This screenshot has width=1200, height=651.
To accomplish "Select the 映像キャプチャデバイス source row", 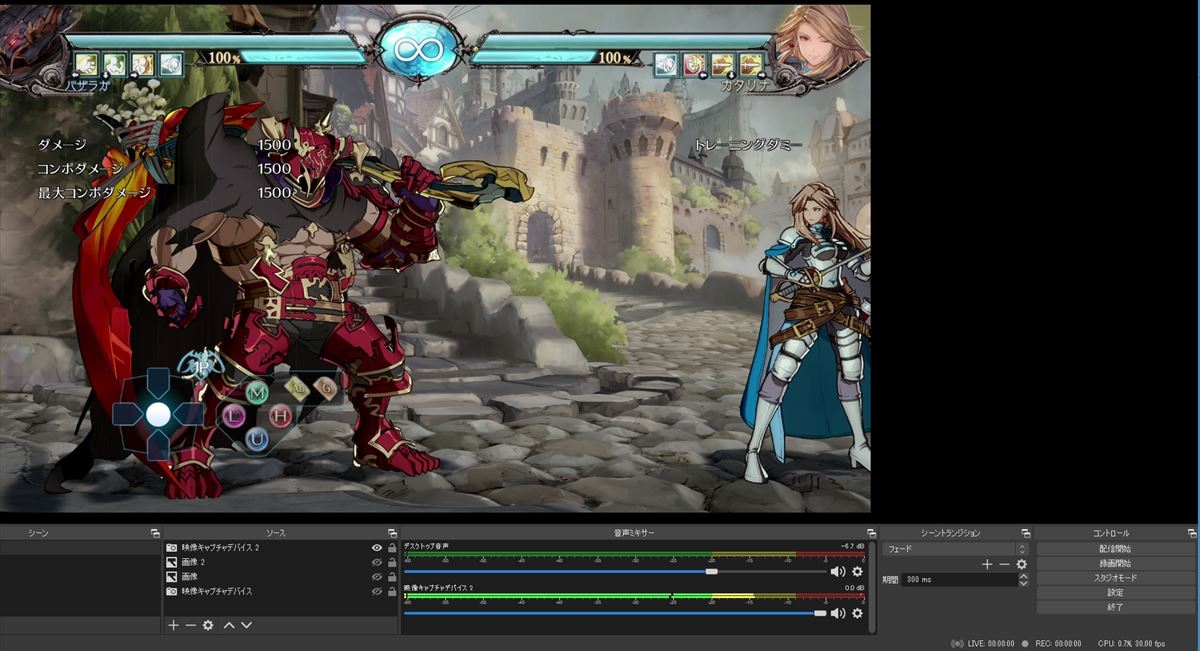I will pos(281,591).
